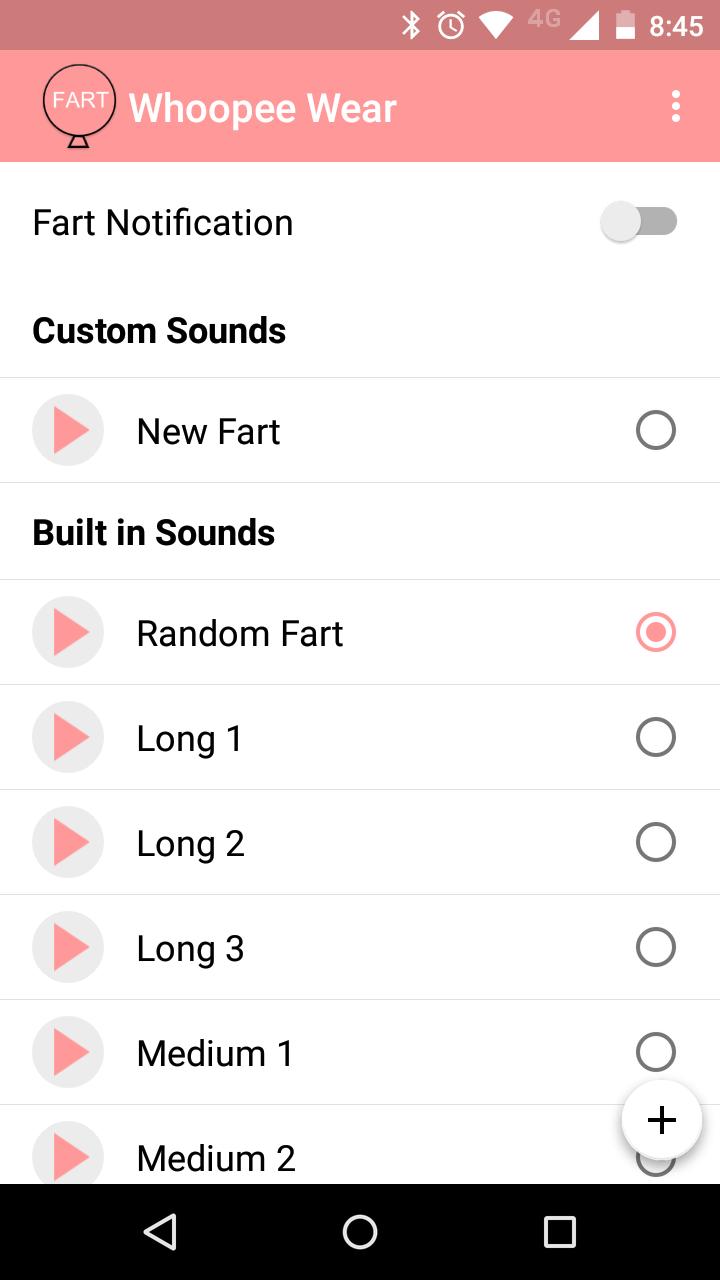The height and width of the screenshot is (1280, 720).
Task: Play the Medium 1 sound
Action: point(68,1053)
